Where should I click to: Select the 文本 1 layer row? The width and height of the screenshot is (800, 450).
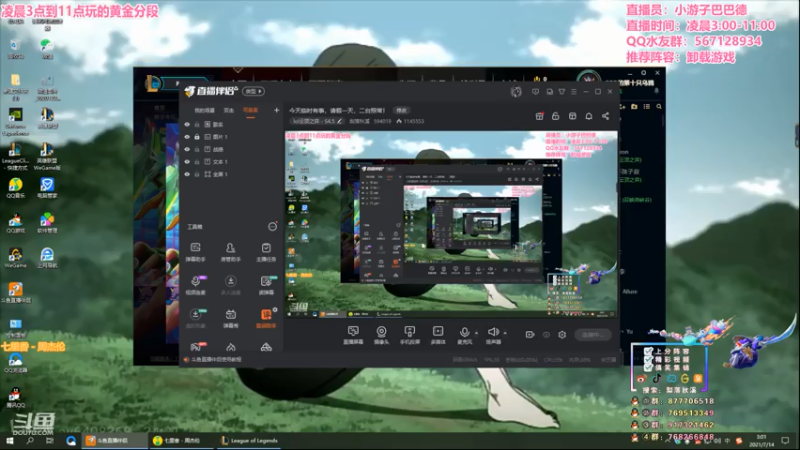(232, 162)
